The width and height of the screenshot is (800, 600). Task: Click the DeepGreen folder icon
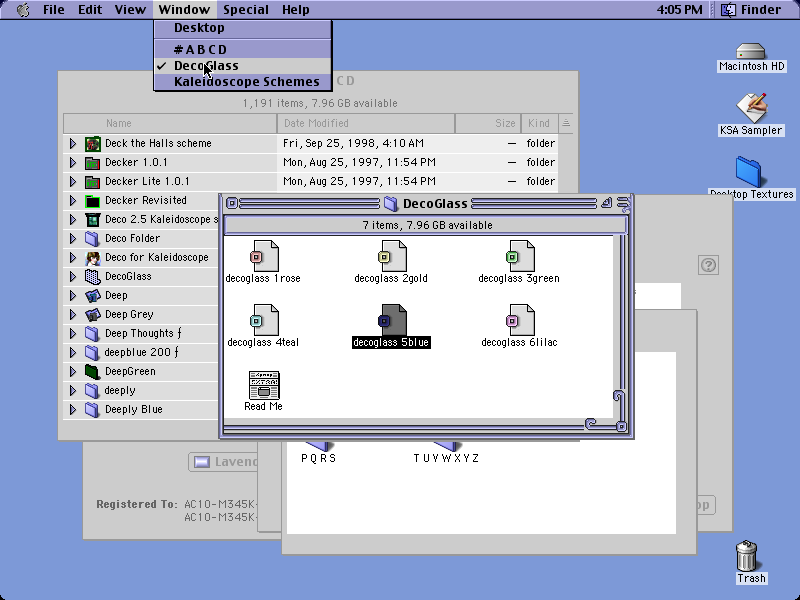(92, 372)
